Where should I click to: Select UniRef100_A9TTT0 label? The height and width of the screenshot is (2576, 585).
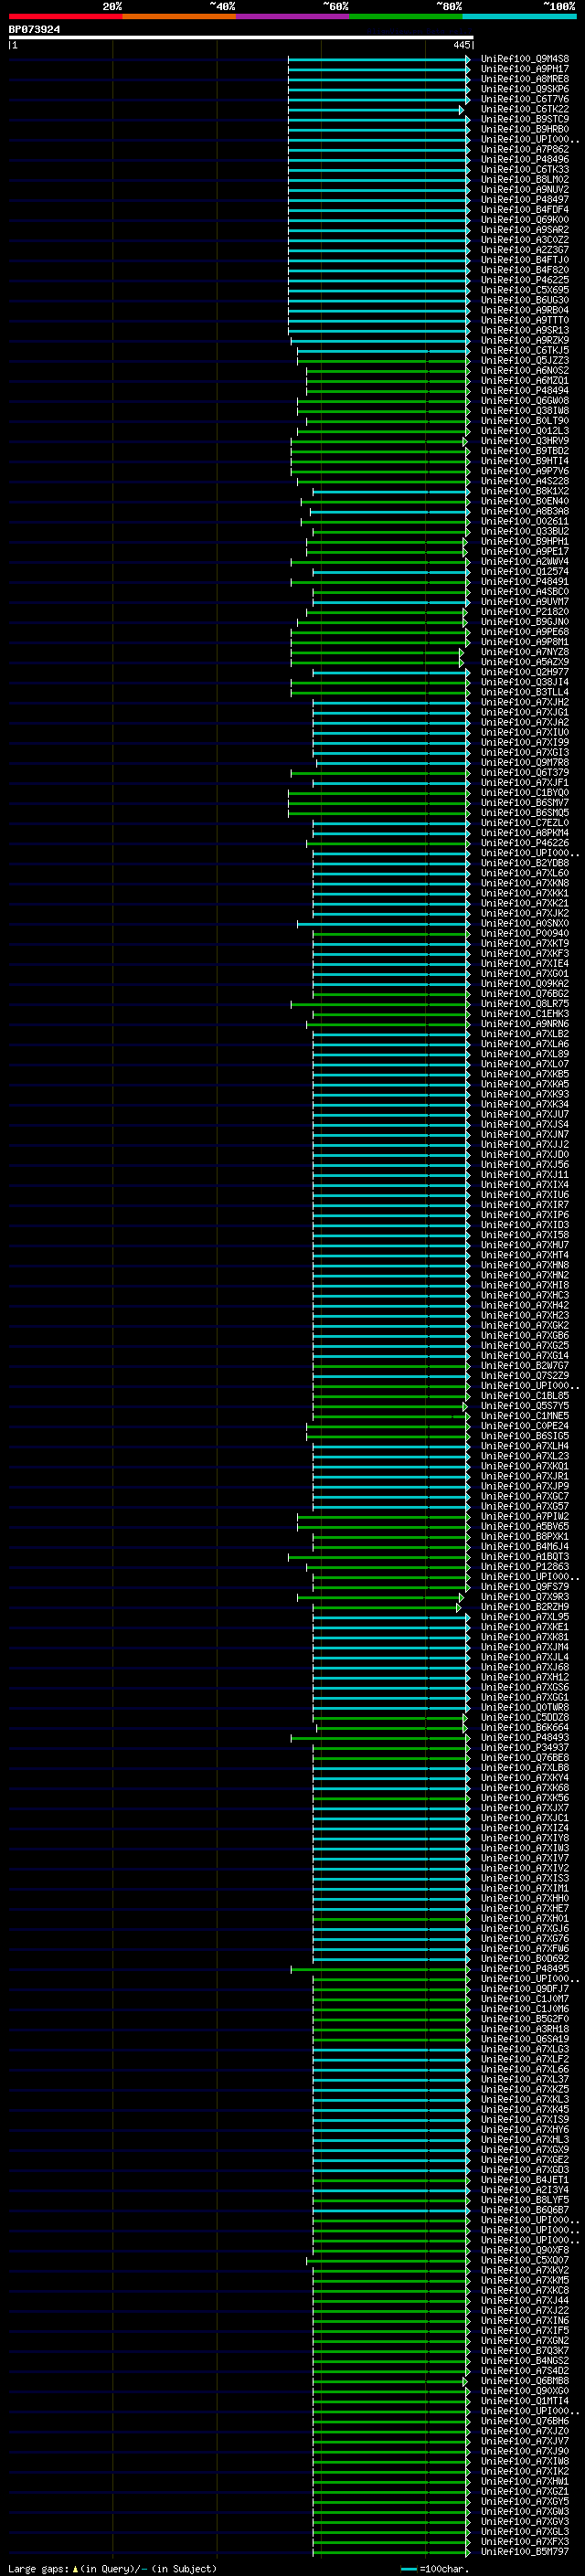[x=525, y=320]
